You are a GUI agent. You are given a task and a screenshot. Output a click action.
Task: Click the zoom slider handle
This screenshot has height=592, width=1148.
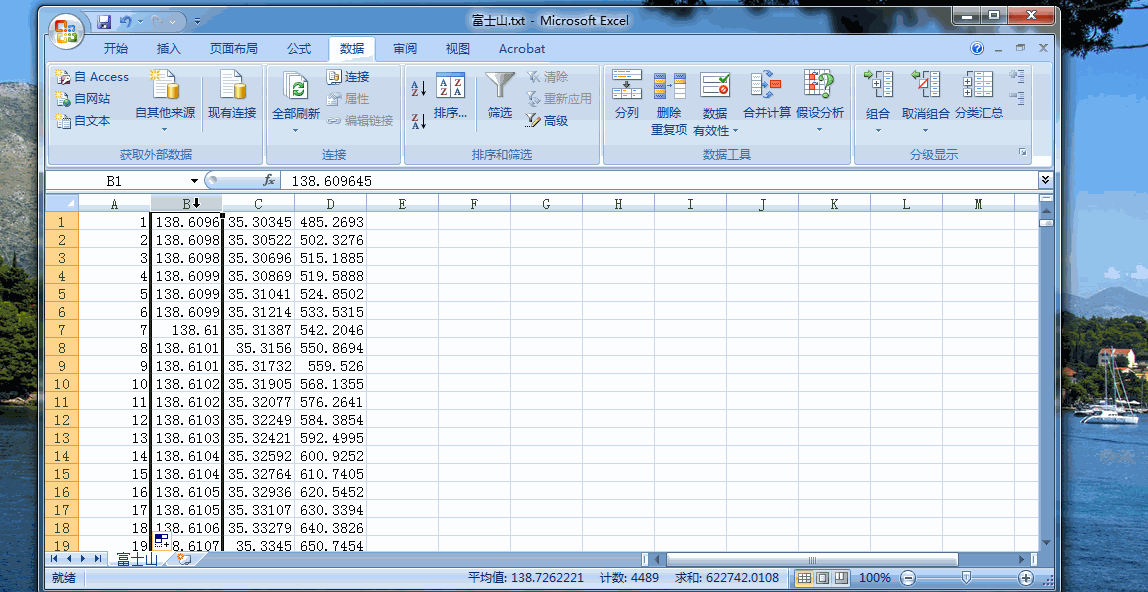(x=966, y=578)
